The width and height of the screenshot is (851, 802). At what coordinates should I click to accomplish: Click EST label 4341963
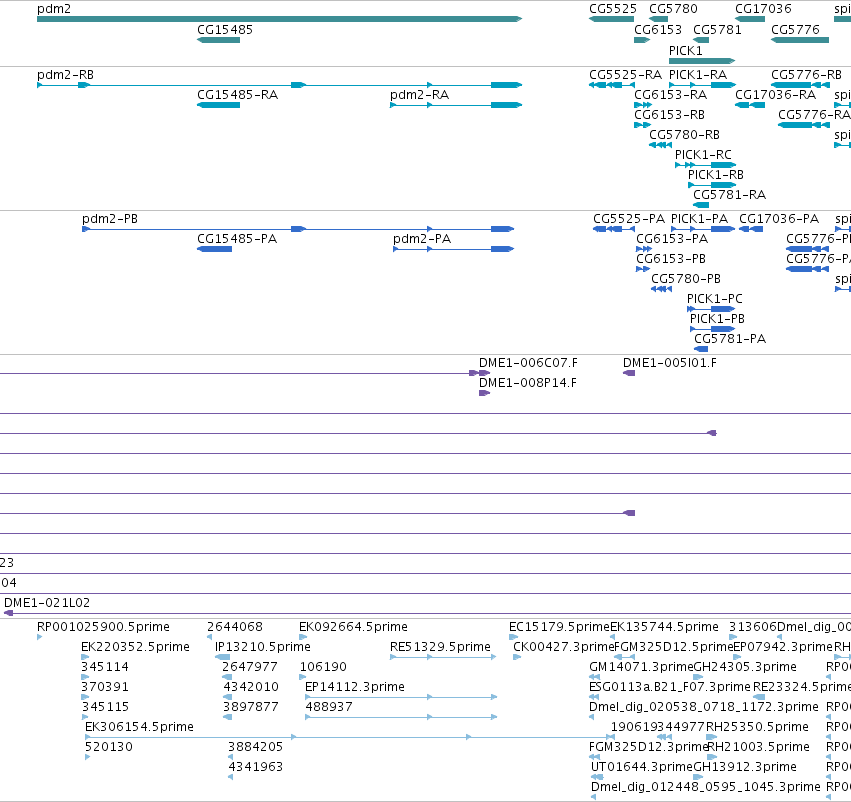pyautogui.click(x=255, y=767)
